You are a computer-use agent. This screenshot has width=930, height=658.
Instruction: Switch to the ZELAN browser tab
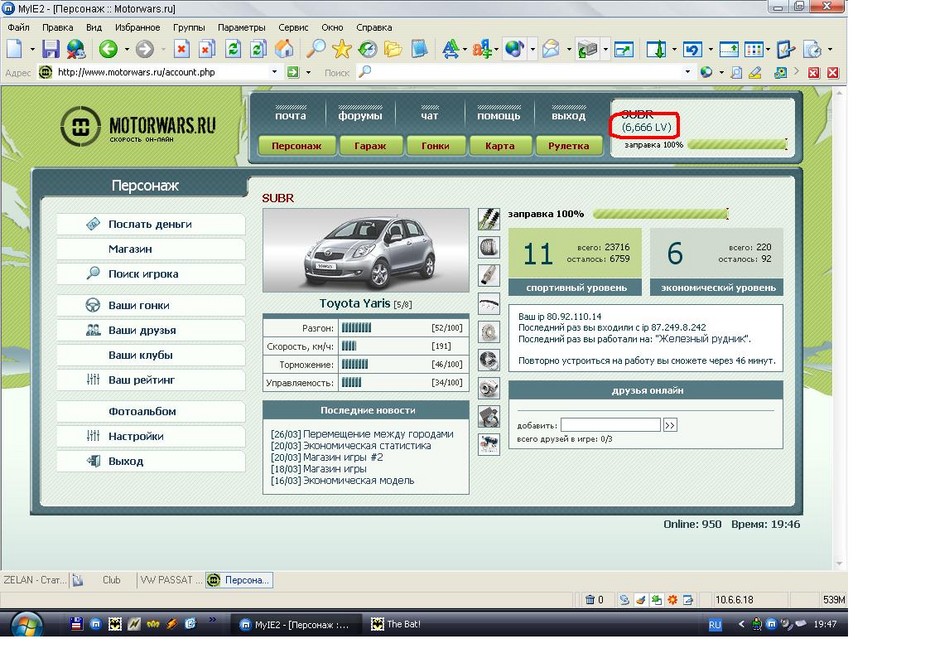(x=34, y=580)
